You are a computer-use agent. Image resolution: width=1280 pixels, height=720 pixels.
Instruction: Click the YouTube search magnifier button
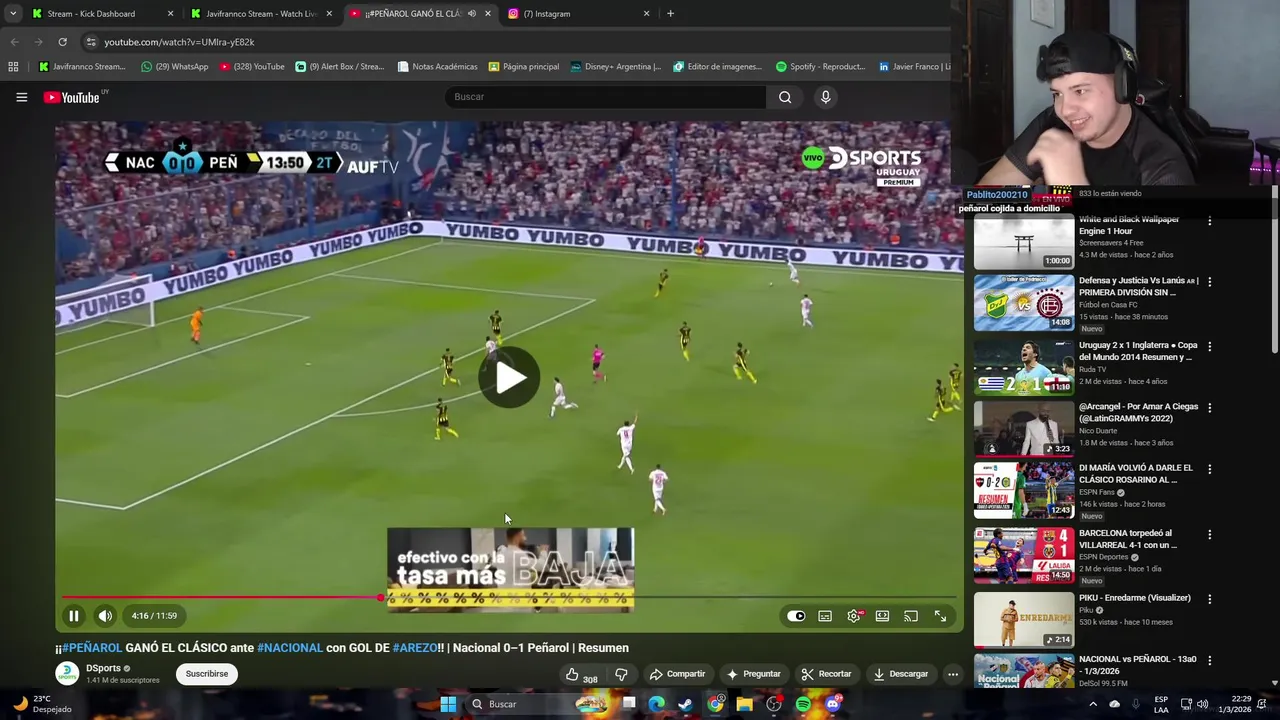[785, 97]
